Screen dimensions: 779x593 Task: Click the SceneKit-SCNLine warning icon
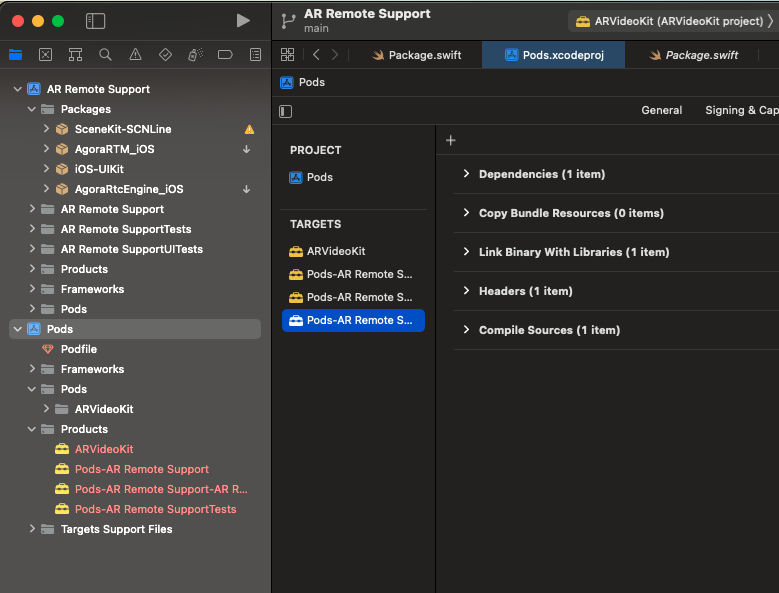pos(249,130)
